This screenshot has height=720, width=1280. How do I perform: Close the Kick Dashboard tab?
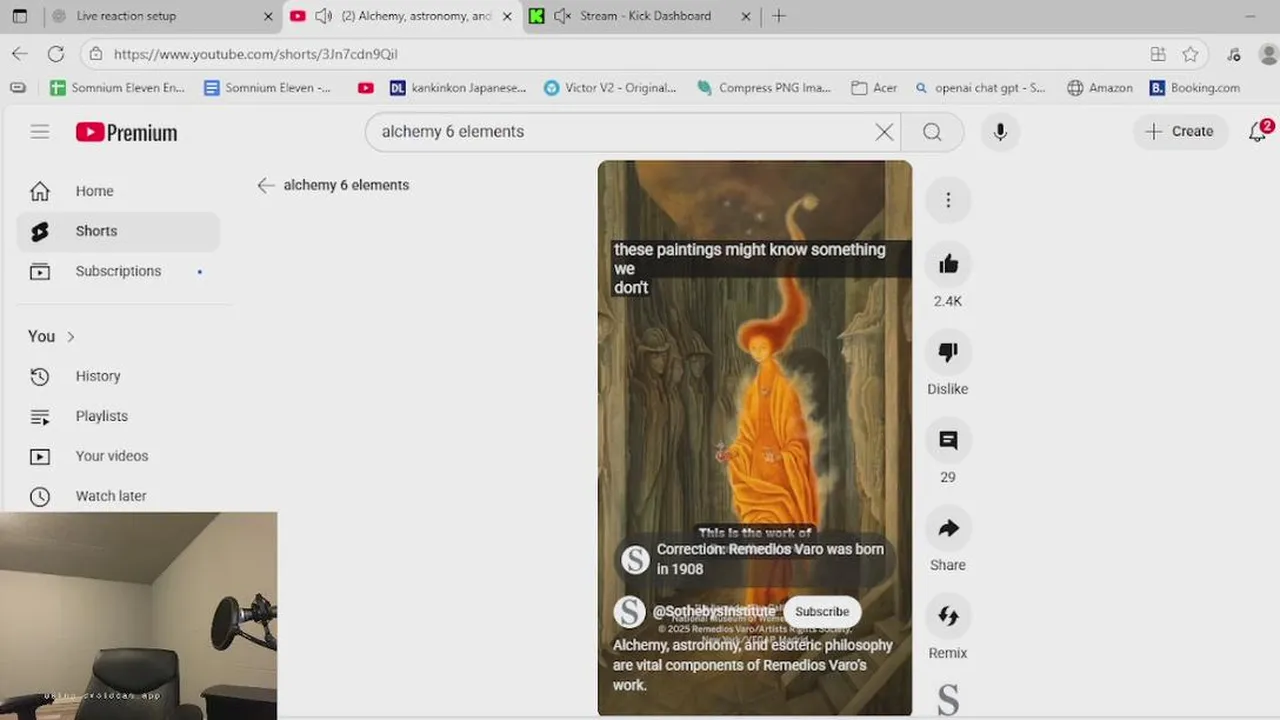[746, 16]
